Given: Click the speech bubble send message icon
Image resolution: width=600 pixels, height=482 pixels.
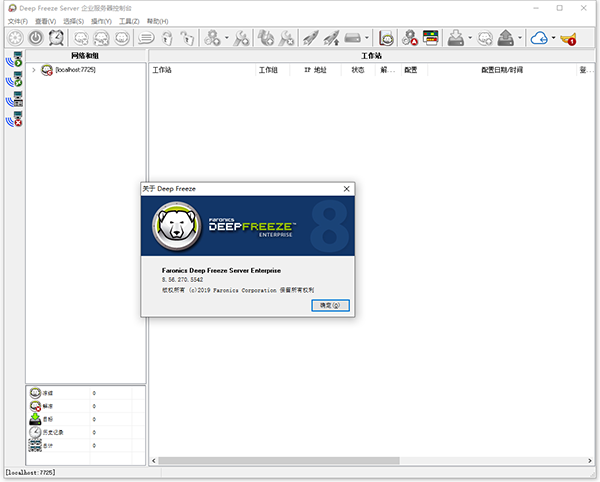Looking at the screenshot, I should (146, 38).
